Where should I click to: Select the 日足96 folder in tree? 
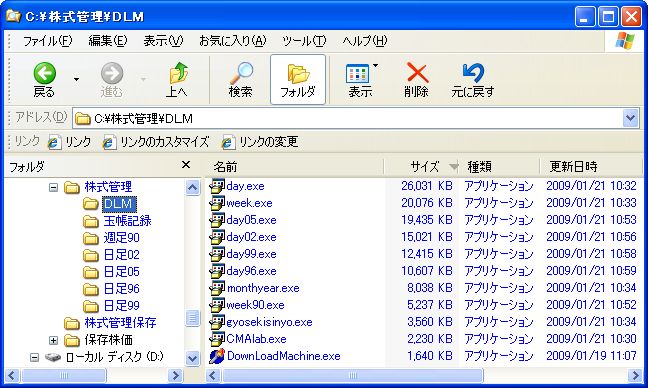(x=122, y=288)
